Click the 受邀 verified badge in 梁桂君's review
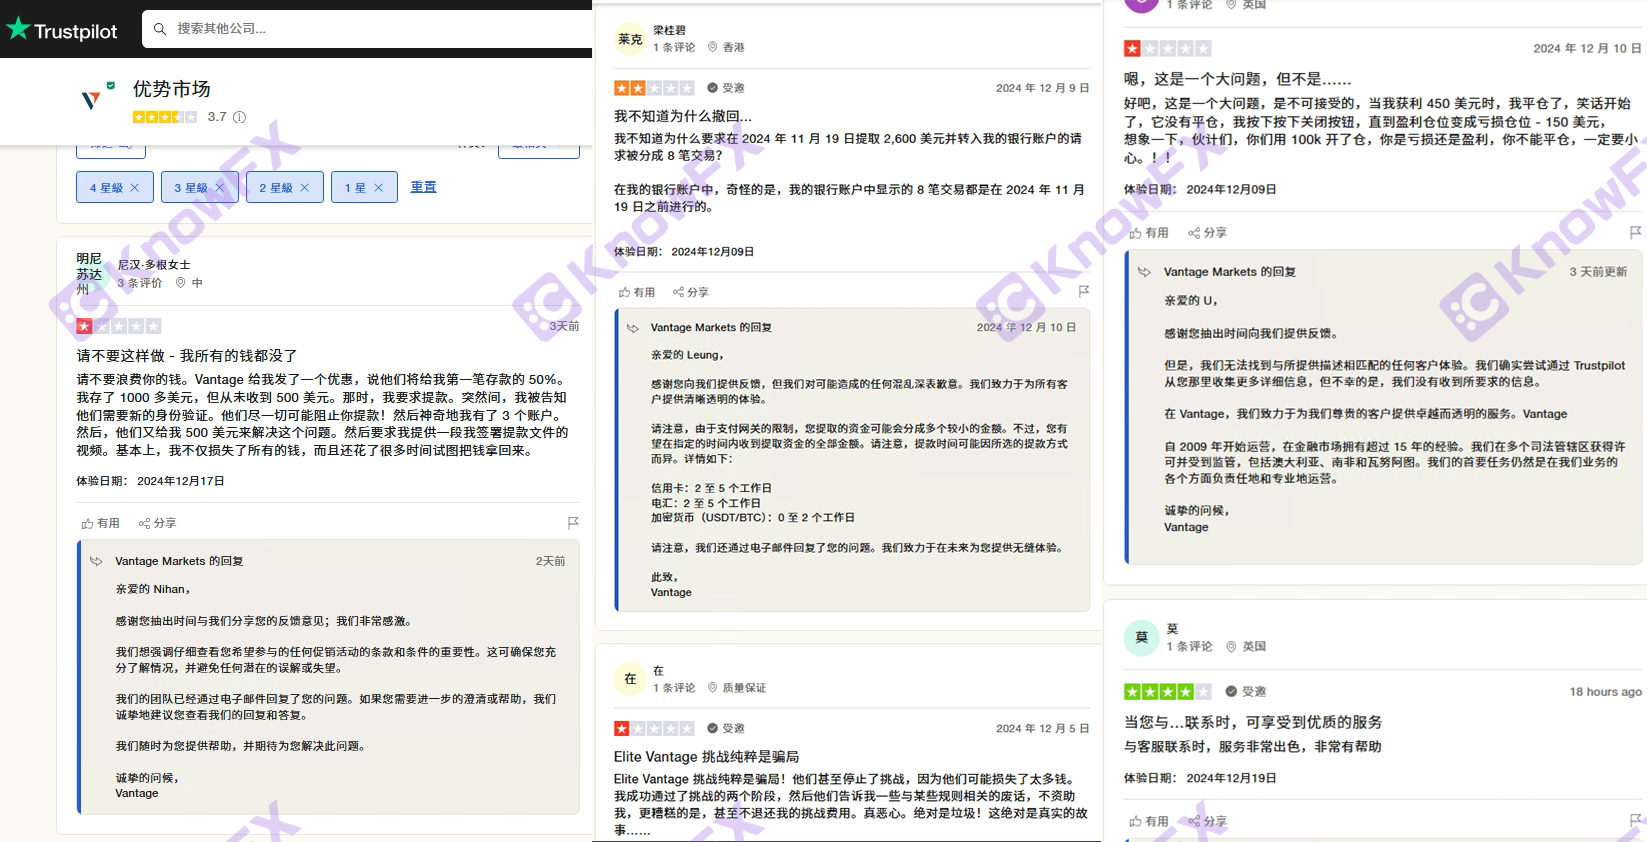Screen dimensions: 1647x842 click(x=726, y=88)
